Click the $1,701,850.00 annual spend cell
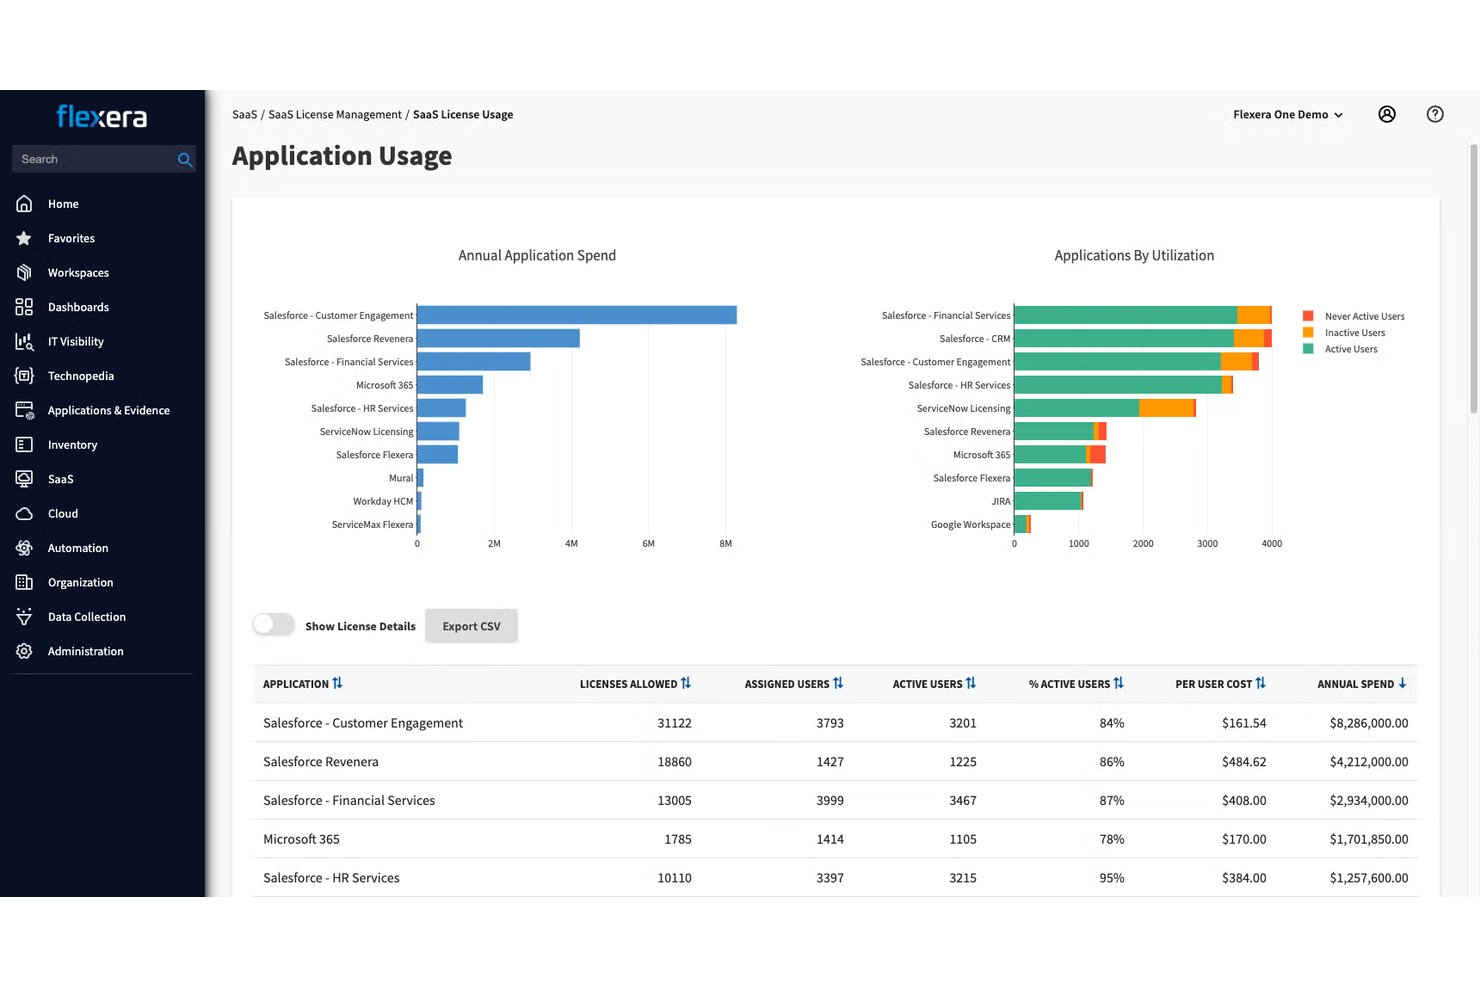 point(1369,839)
